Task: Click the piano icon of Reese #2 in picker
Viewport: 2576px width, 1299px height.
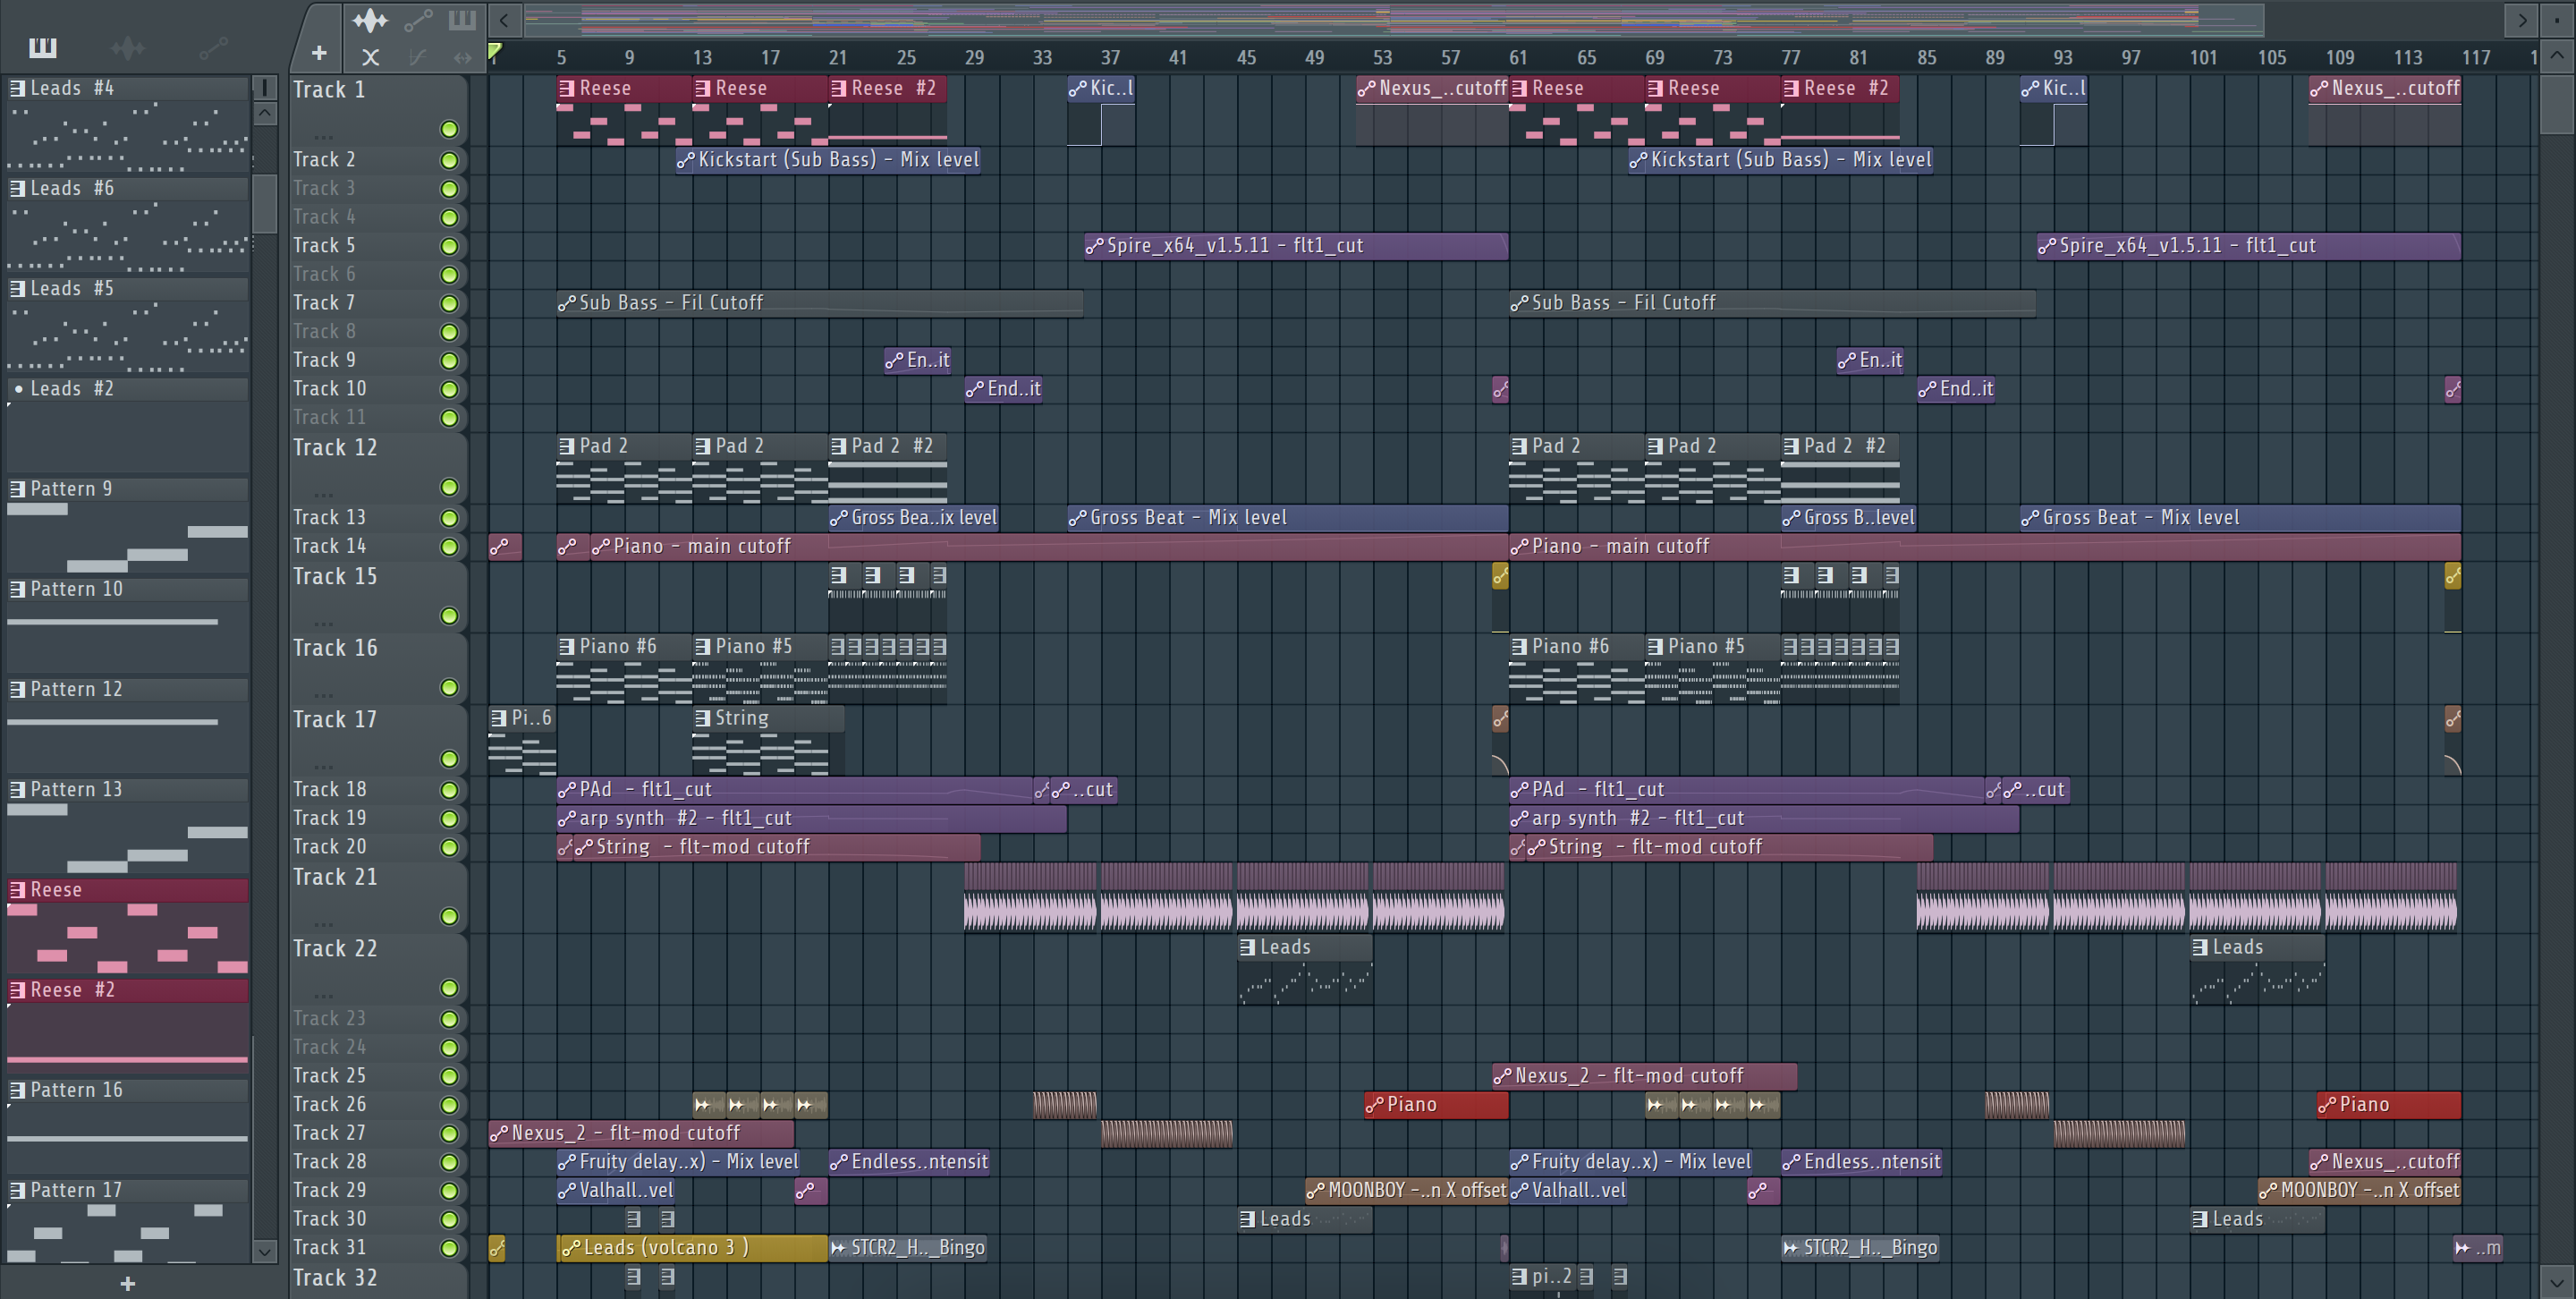Action: [18, 990]
